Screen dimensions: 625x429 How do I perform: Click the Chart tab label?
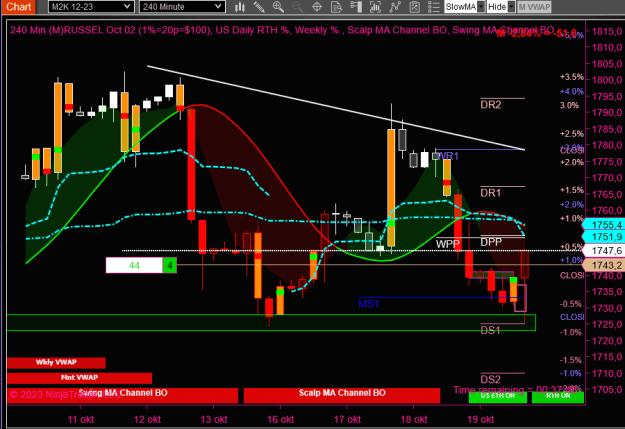point(19,7)
